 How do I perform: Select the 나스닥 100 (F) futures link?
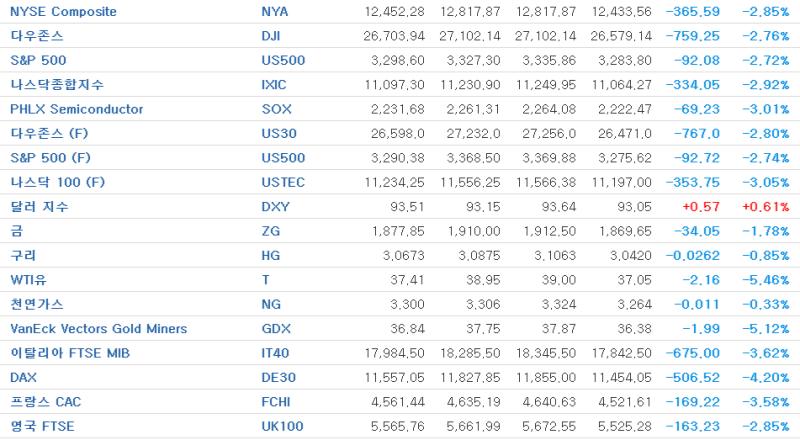58,182
